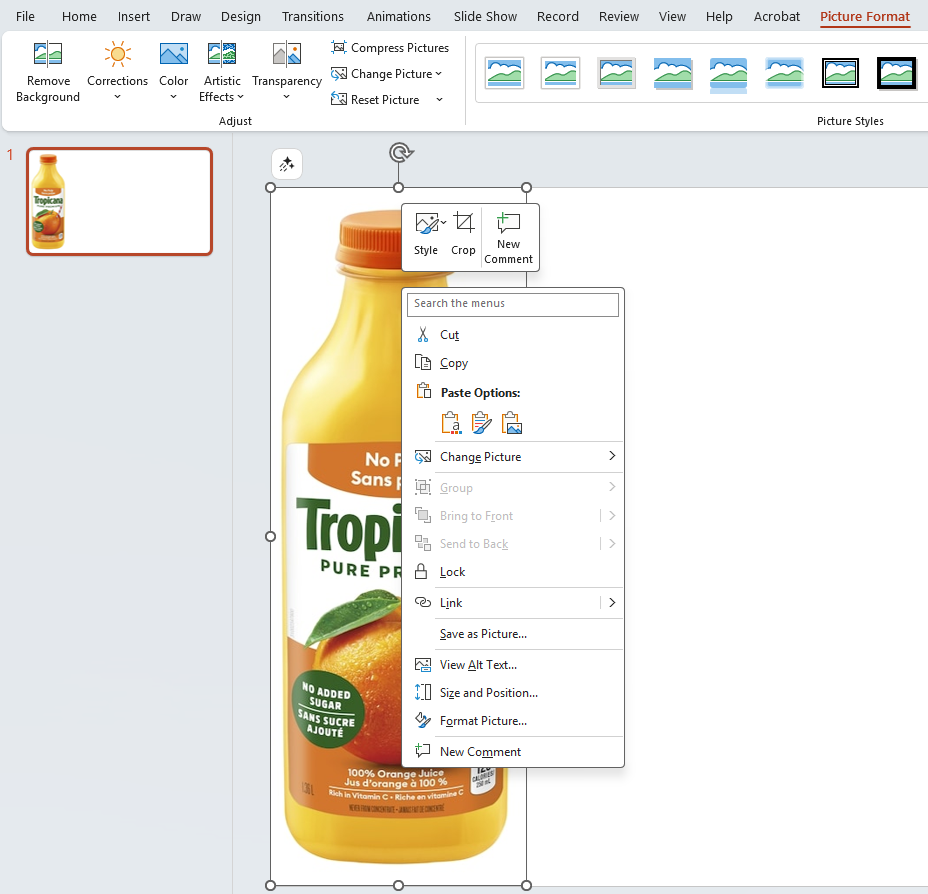The image size is (928, 894).
Task: Open the Help tab
Action: tap(719, 17)
